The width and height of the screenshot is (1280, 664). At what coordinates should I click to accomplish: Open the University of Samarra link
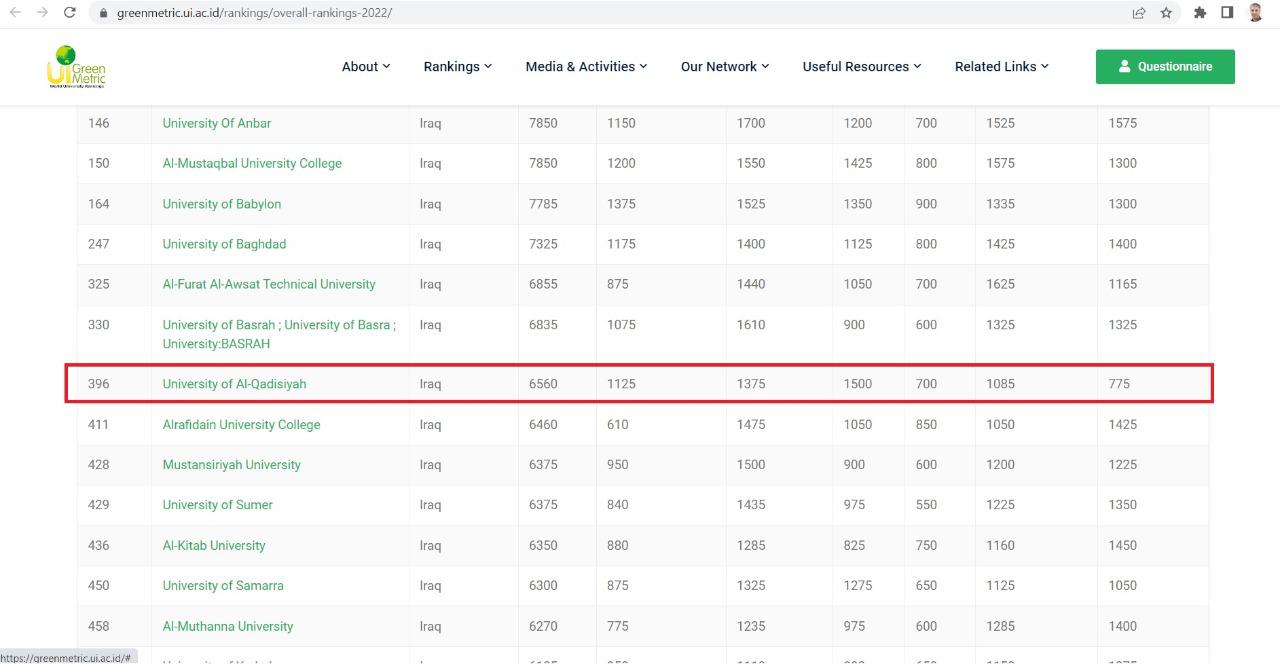click(x=223, y=585)
